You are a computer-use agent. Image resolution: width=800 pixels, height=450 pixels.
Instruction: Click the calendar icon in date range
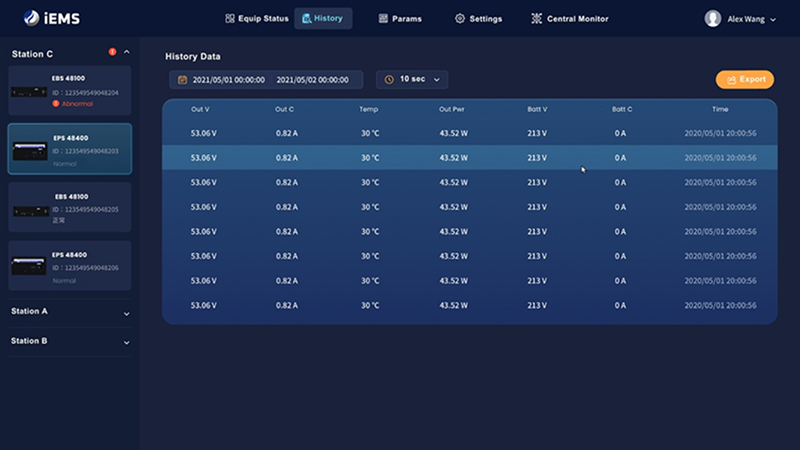point(182,79)
